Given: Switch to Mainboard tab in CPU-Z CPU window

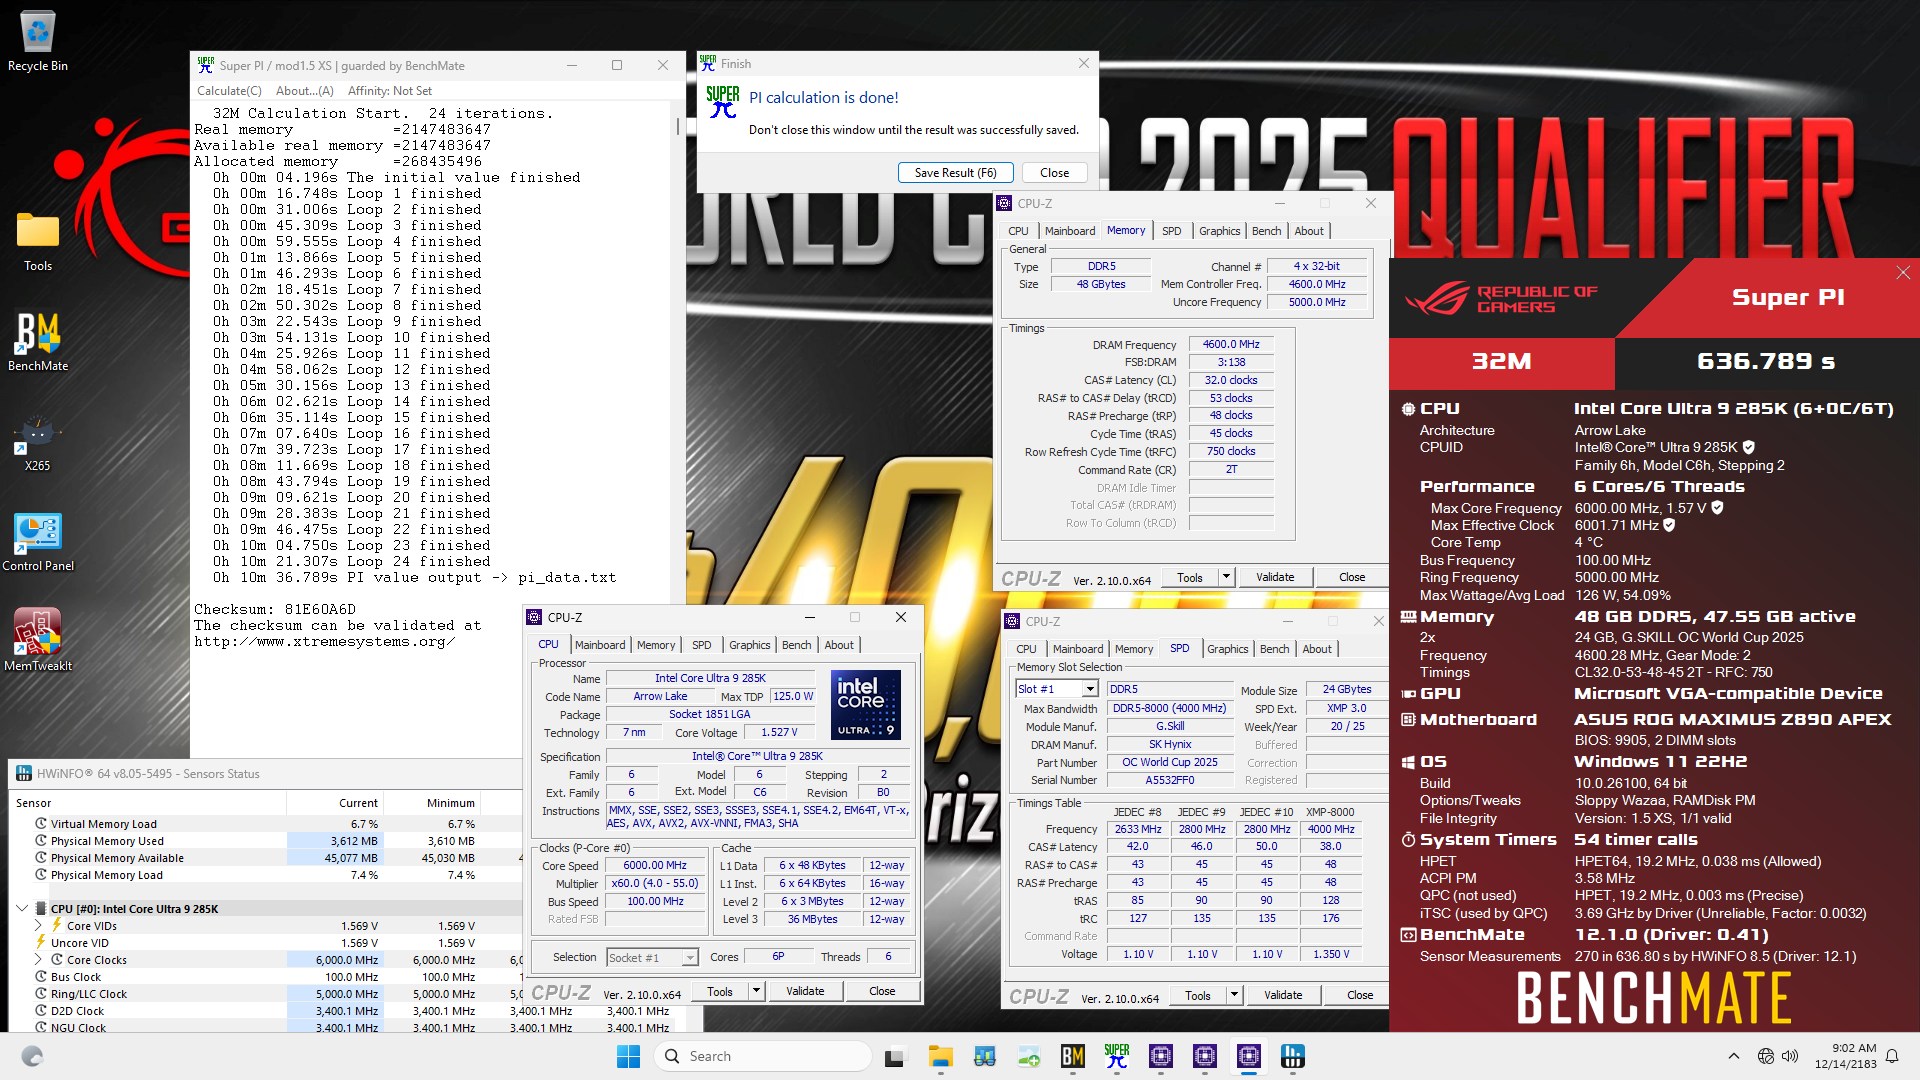Looking at the screenshot, I should [600, 645].
